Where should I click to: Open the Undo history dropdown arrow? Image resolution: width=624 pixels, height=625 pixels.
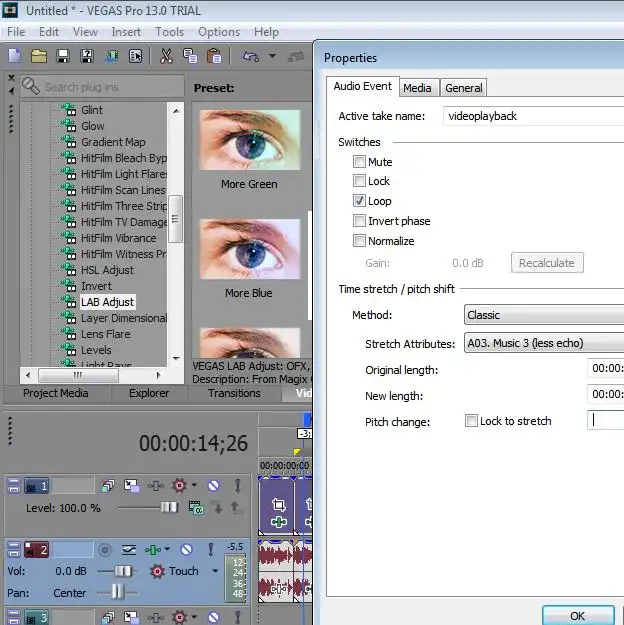[x=272, y=56]
